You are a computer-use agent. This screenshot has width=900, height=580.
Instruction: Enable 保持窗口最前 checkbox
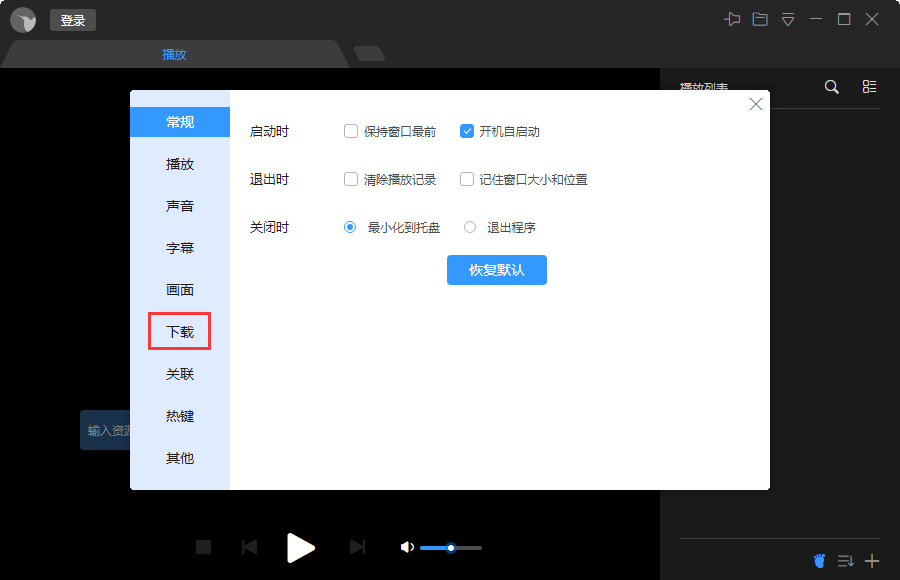(x=351, y=130)
